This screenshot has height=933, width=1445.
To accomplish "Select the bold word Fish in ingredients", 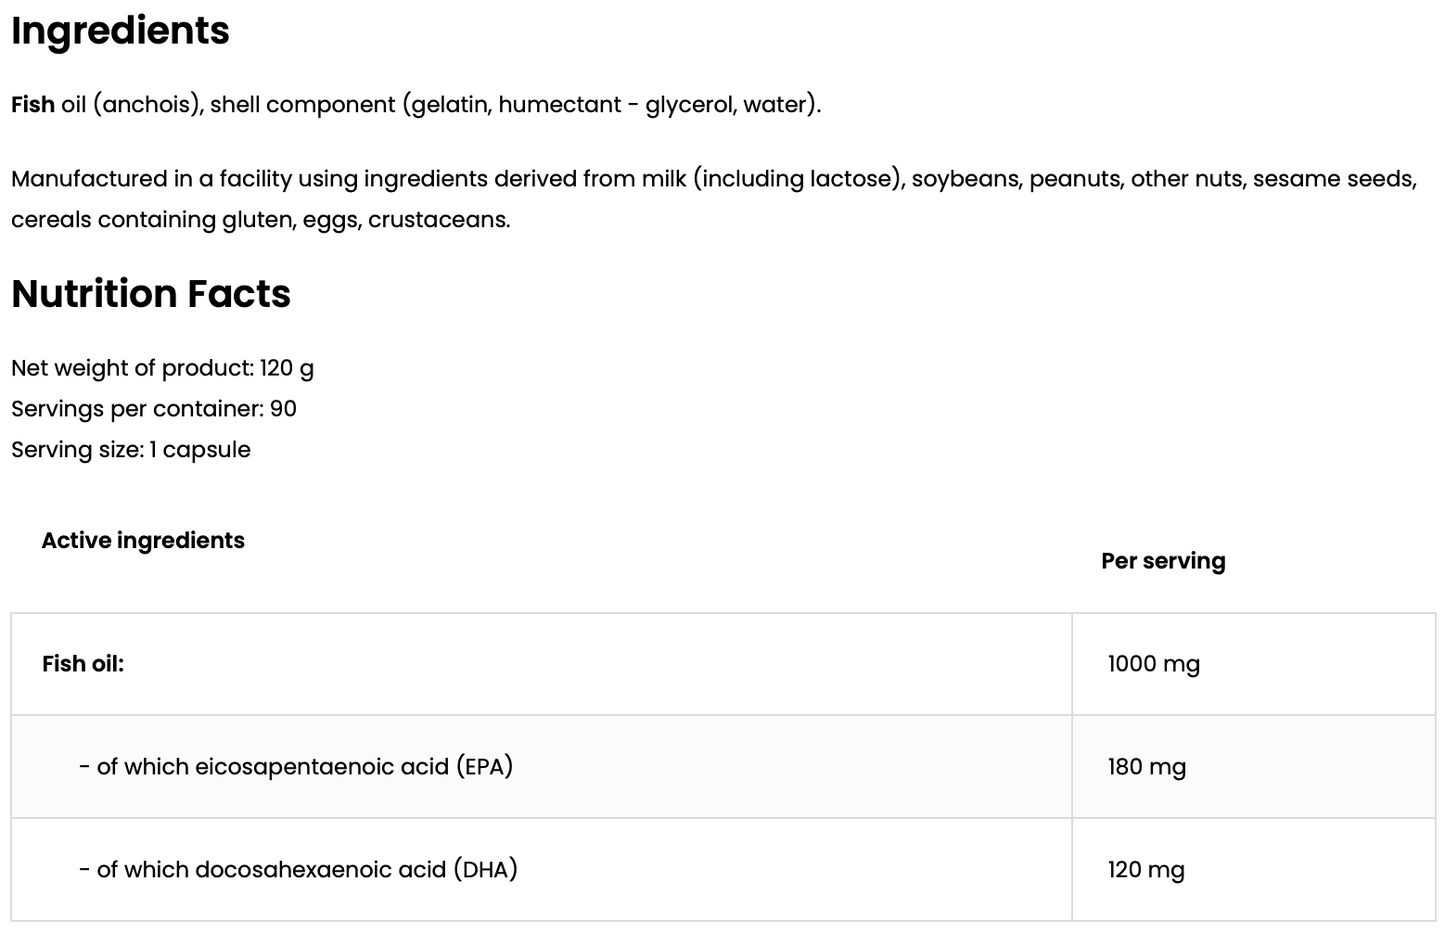I will 33,105.
